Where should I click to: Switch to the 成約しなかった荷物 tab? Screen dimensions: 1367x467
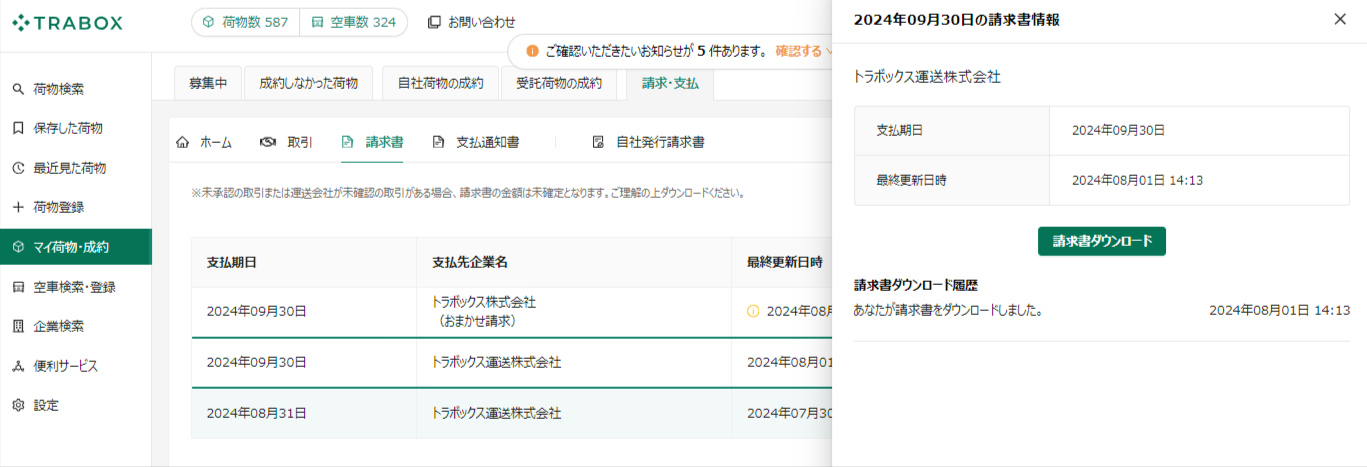click(x=308, y=84)
